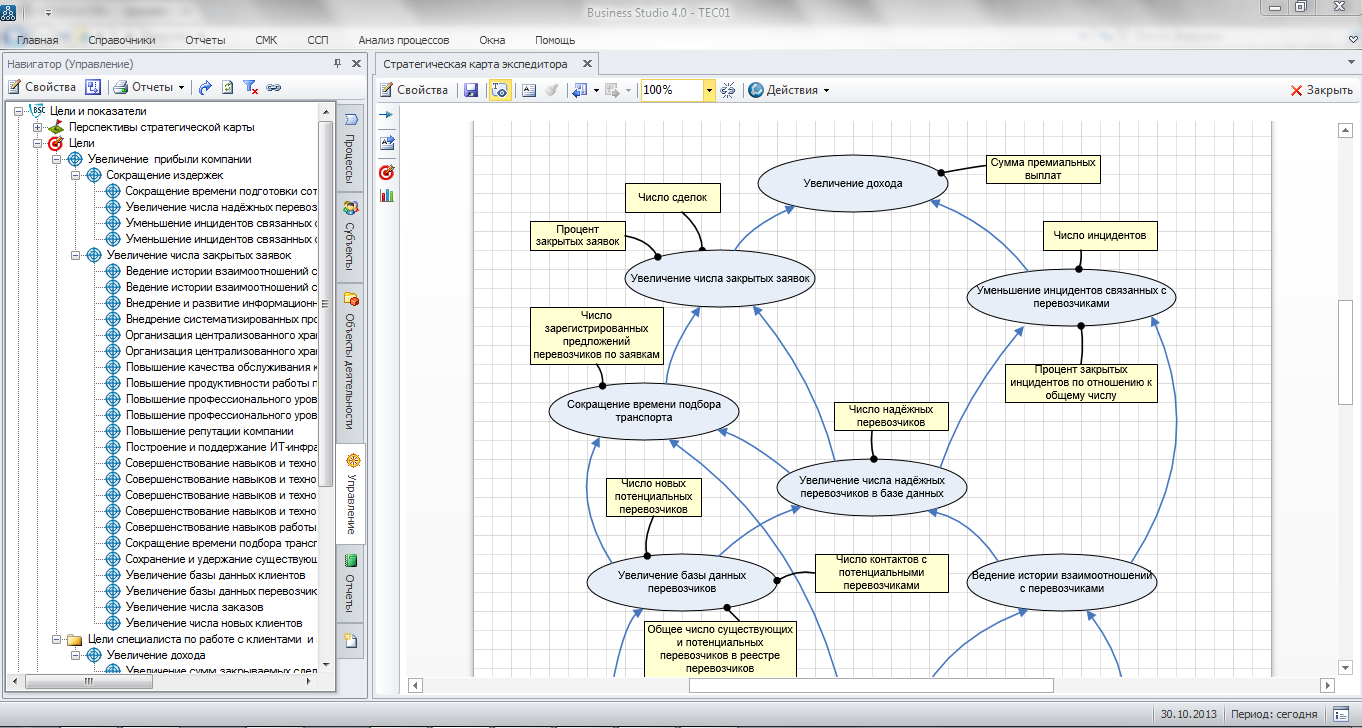Click the chain link icon in Navigator toolbar
This screenshot has width=1362, height=728.
[274, 87]
